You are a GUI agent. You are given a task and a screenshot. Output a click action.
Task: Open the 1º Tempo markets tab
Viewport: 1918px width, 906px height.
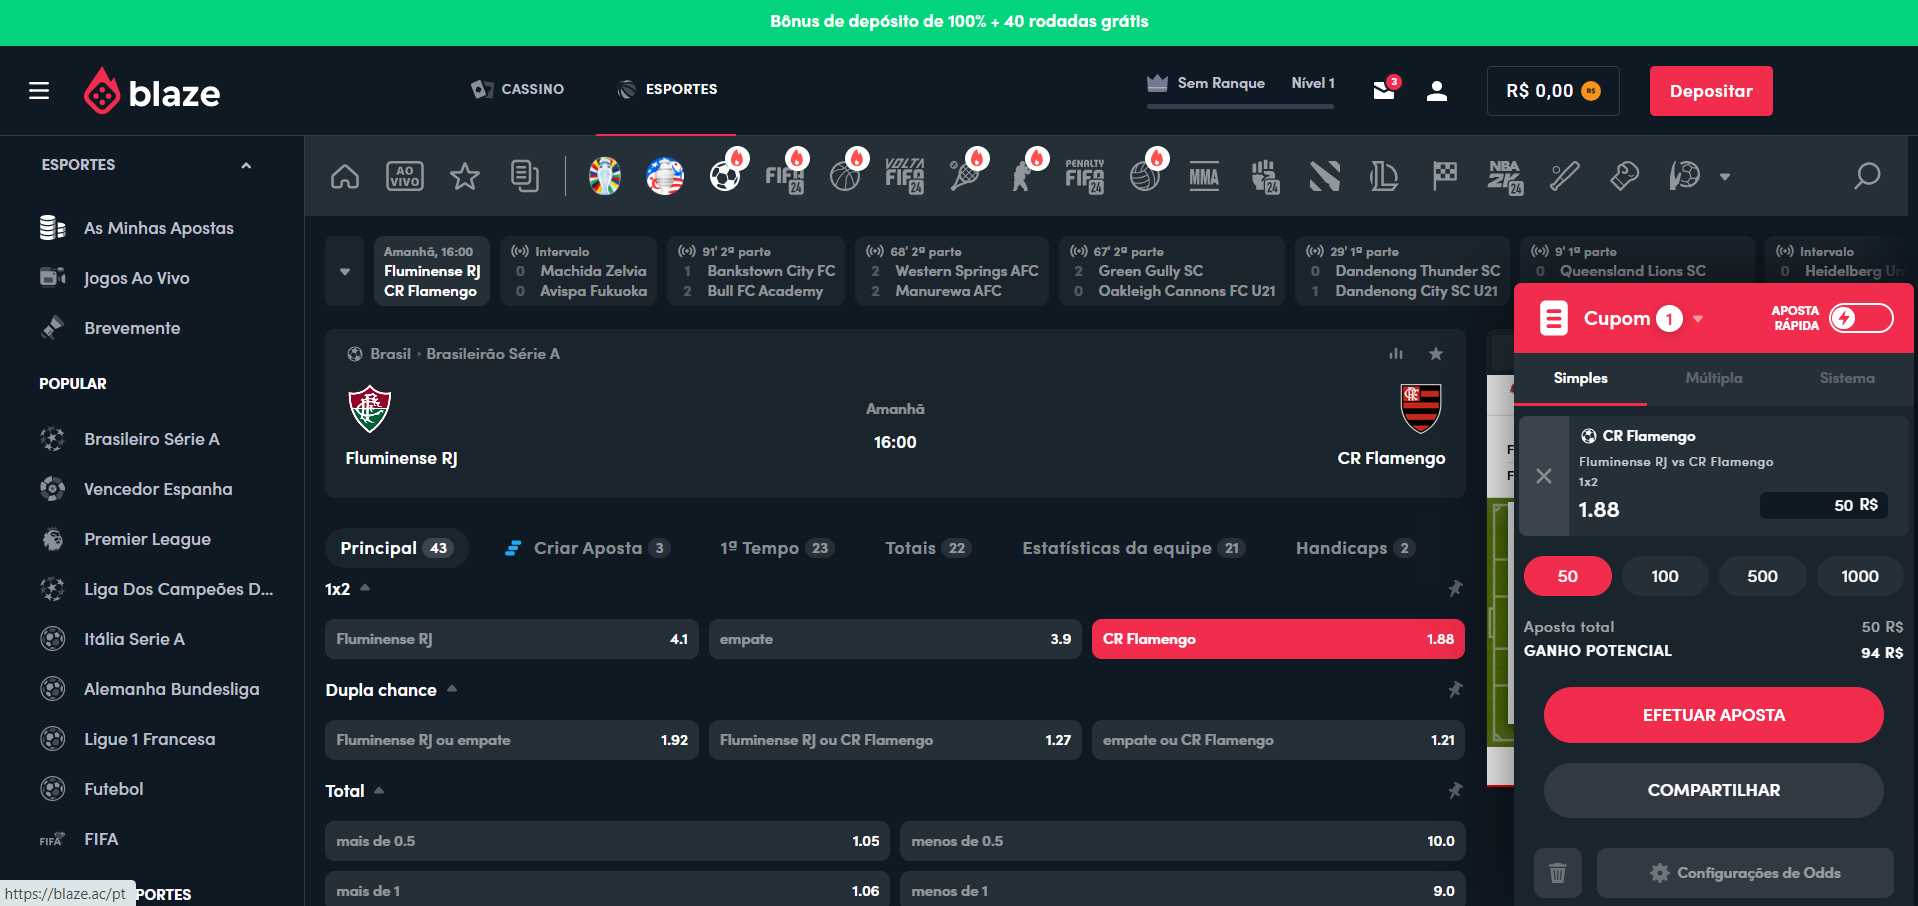point(776,548)
